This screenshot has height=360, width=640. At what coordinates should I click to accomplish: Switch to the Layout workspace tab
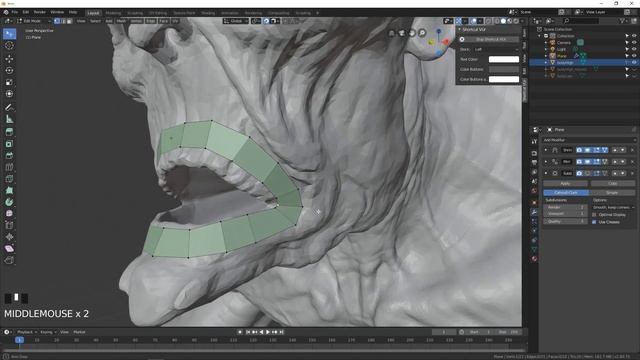click(x=93, y=13)
